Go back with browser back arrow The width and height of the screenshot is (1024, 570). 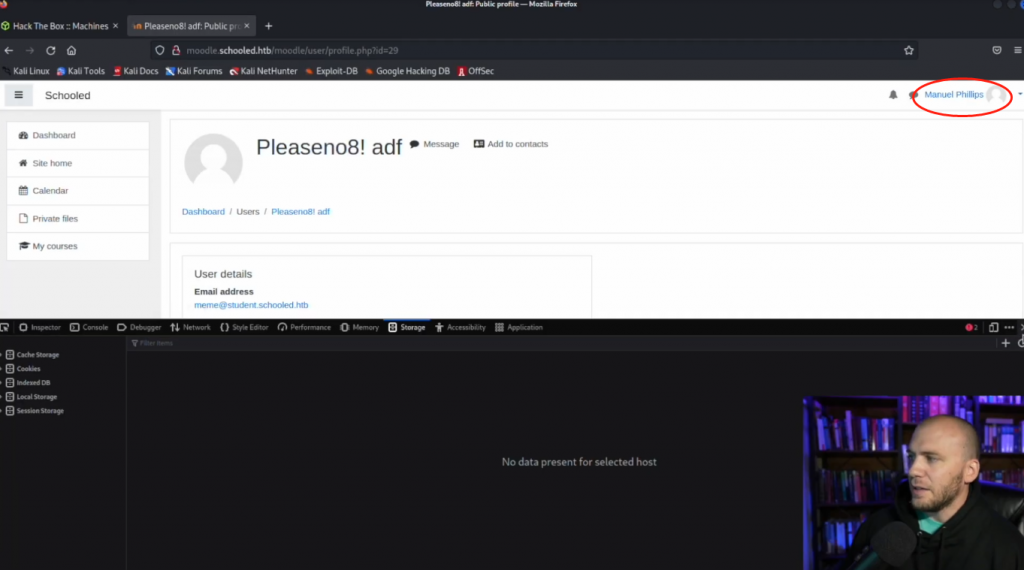(x=8, y=50)
